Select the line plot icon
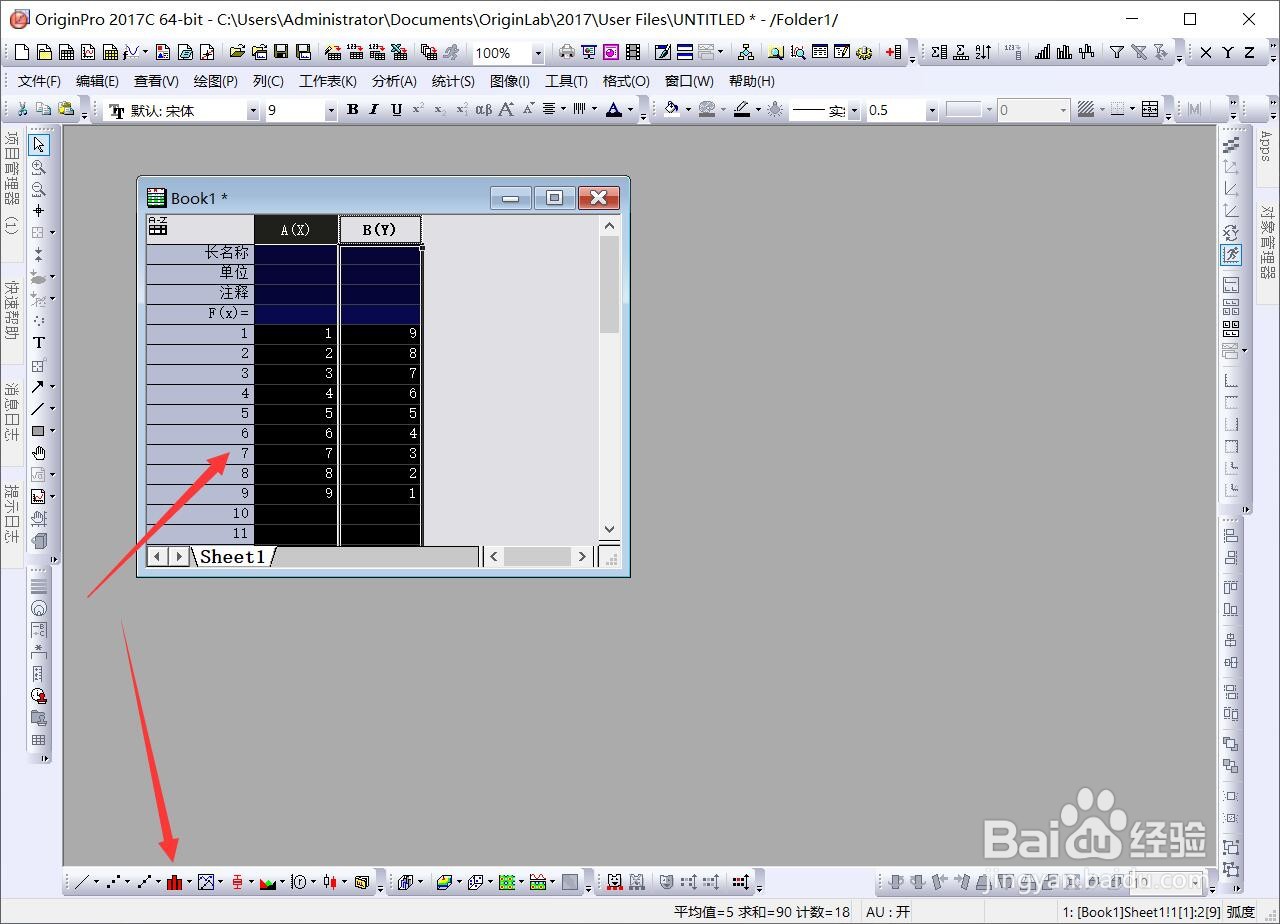1280x924 pixels. (x=82, y=882)
